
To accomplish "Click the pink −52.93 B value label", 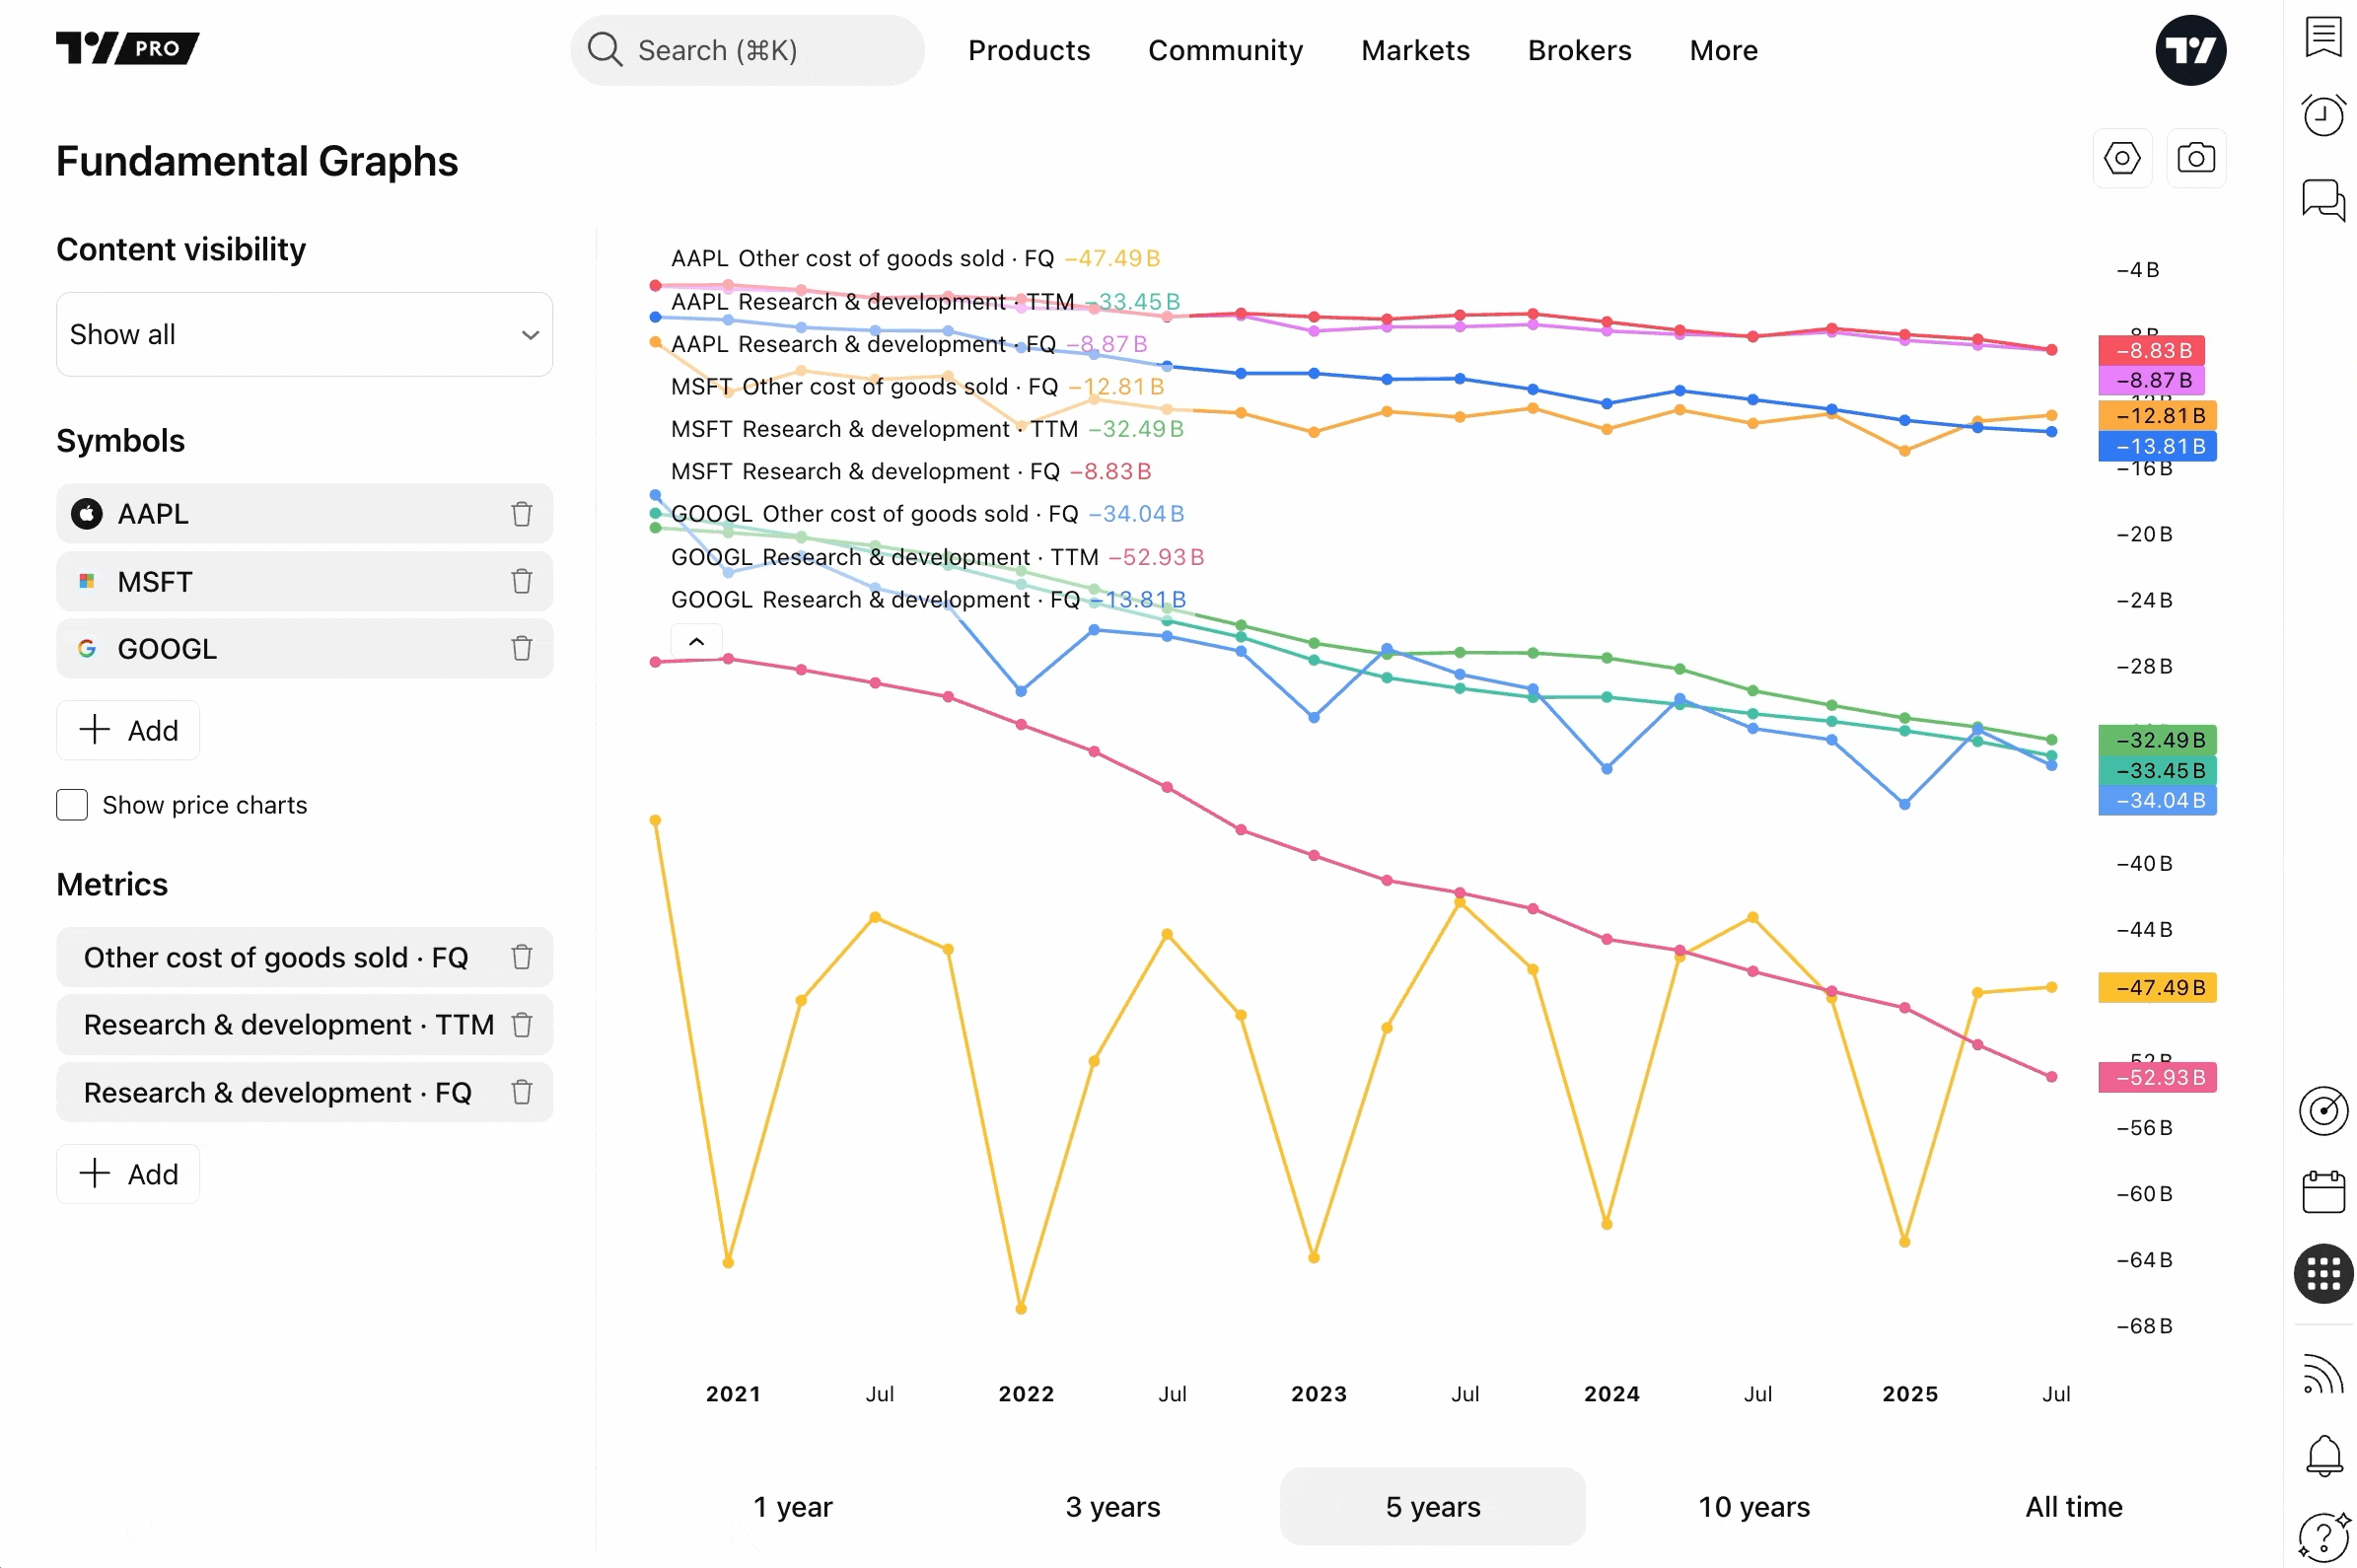I will click(x=2156, y=1077).
